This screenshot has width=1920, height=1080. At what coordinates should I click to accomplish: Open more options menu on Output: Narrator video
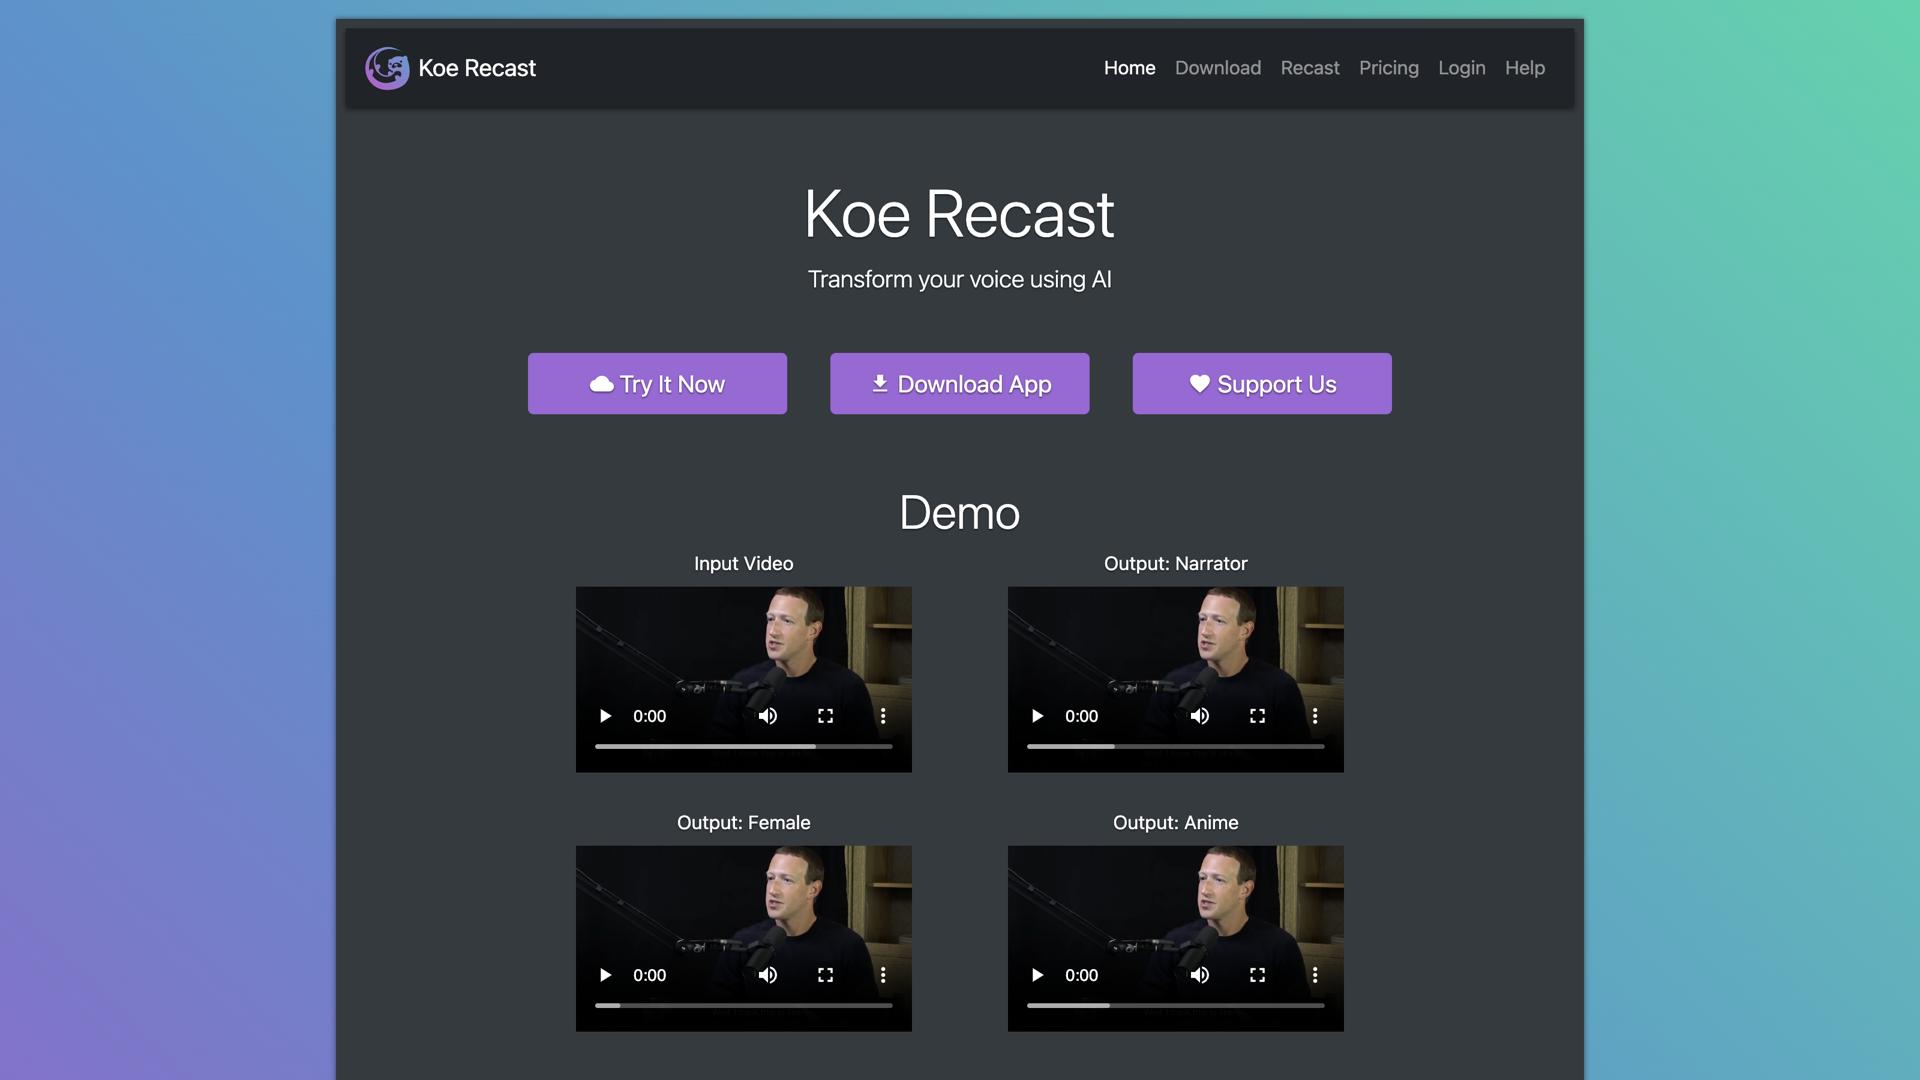pyautogui.click(x=1315, y=715)
